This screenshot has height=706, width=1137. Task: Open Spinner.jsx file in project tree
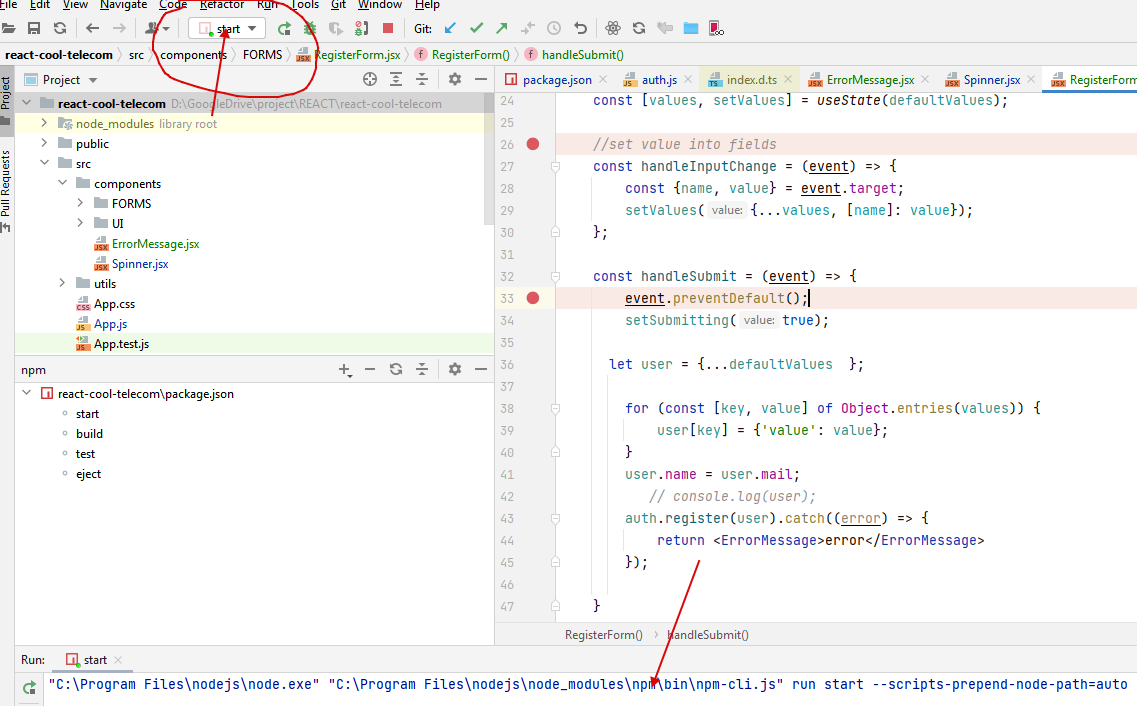click(x=140, y=264)
